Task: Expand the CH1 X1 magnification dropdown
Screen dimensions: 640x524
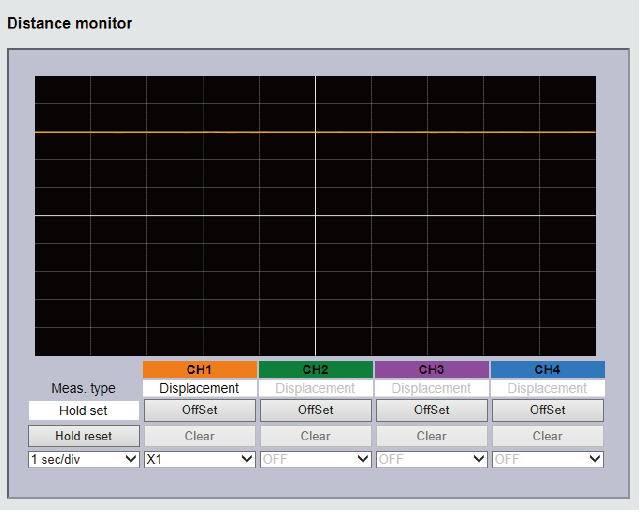Action: point(200,459)
